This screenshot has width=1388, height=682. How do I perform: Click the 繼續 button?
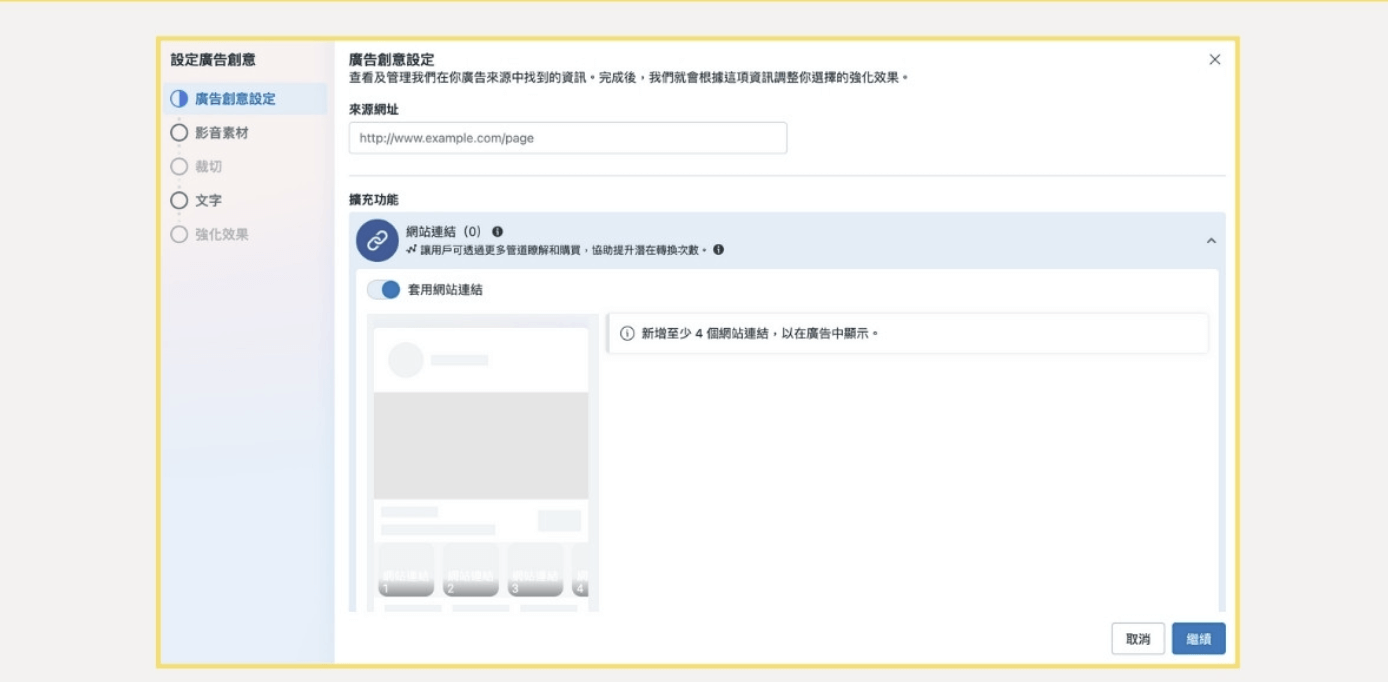click(x=1198, y=637)
